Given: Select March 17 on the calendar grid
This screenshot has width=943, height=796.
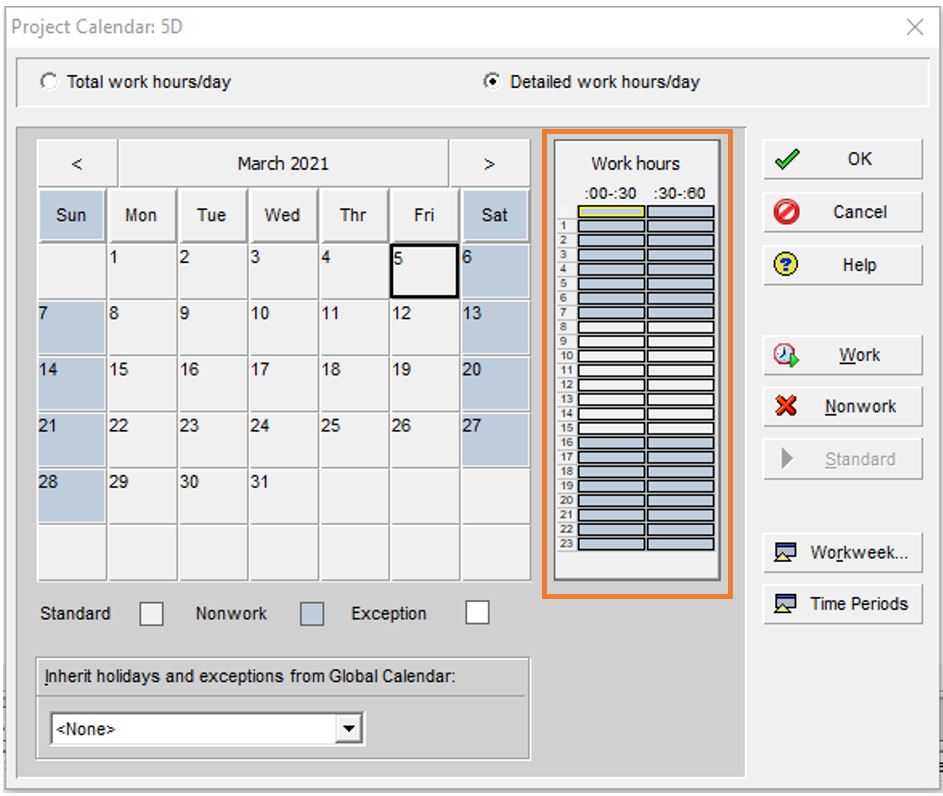Looking at the screenshot, I should [282, 384].
